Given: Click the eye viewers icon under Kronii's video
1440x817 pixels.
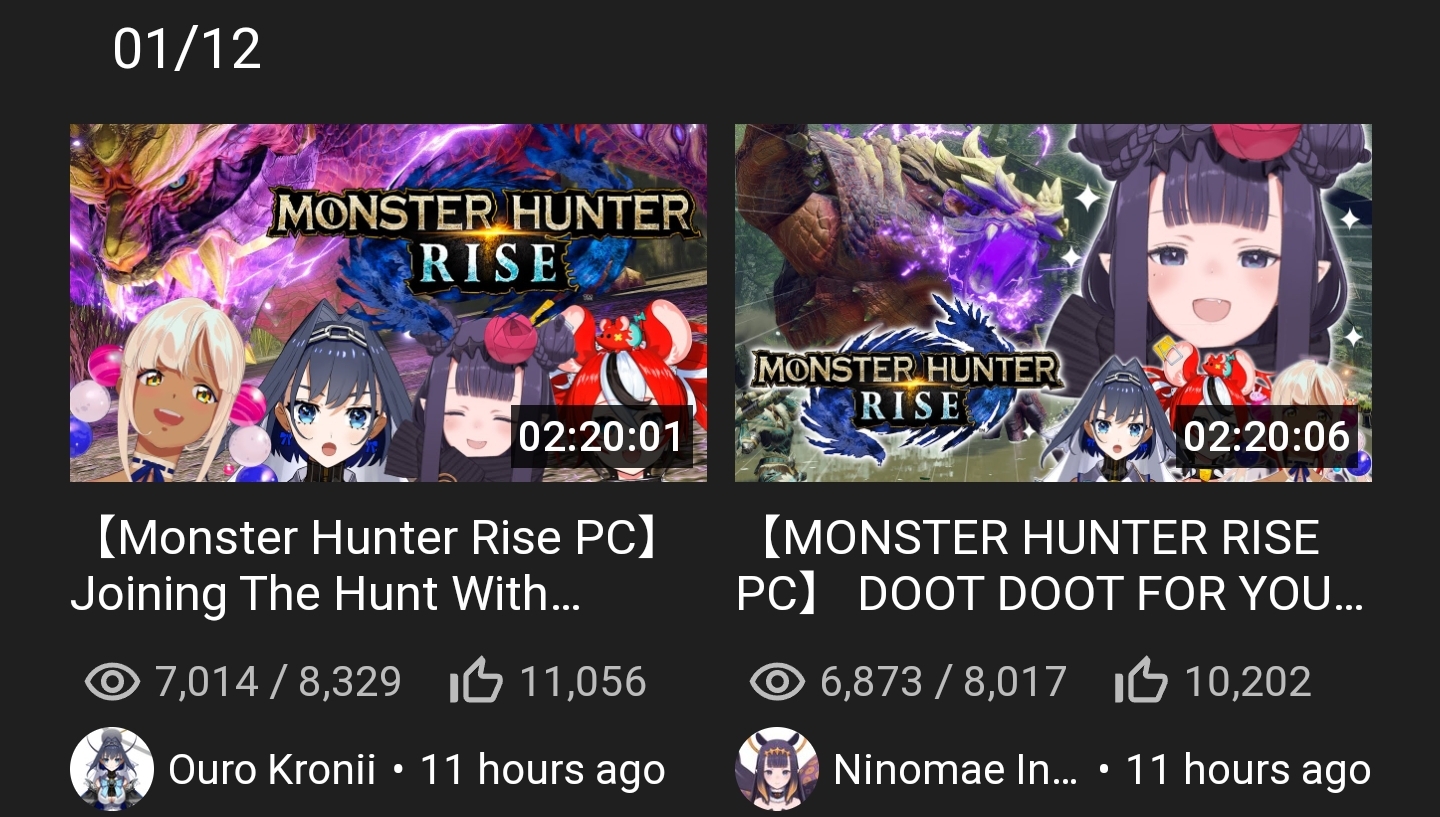Looking at the screenshot, I should pos(113,682).
